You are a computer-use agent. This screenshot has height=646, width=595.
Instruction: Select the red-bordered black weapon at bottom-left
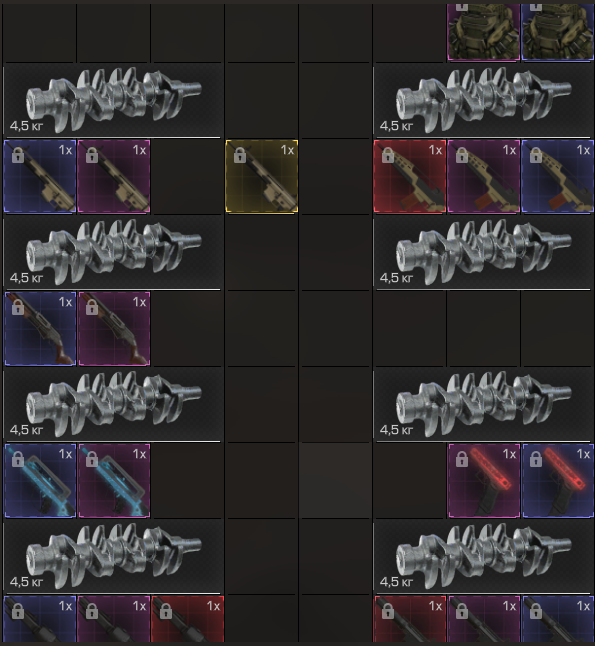(x=188, y=619)
